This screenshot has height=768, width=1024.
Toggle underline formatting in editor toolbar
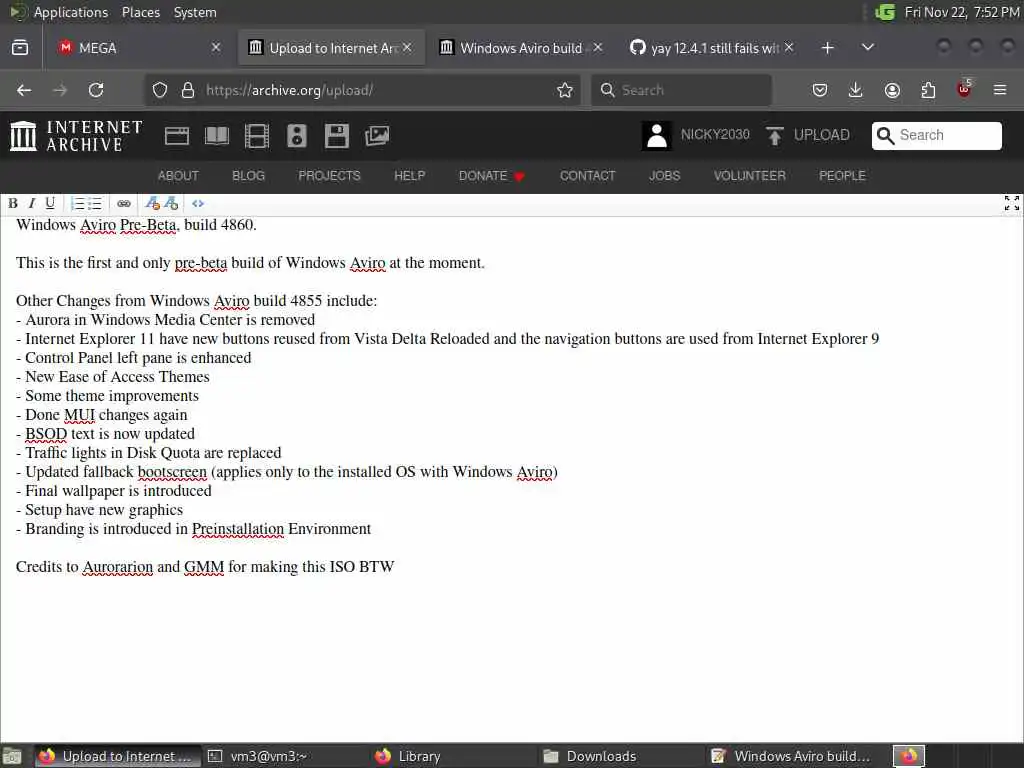tap(50, 203)
